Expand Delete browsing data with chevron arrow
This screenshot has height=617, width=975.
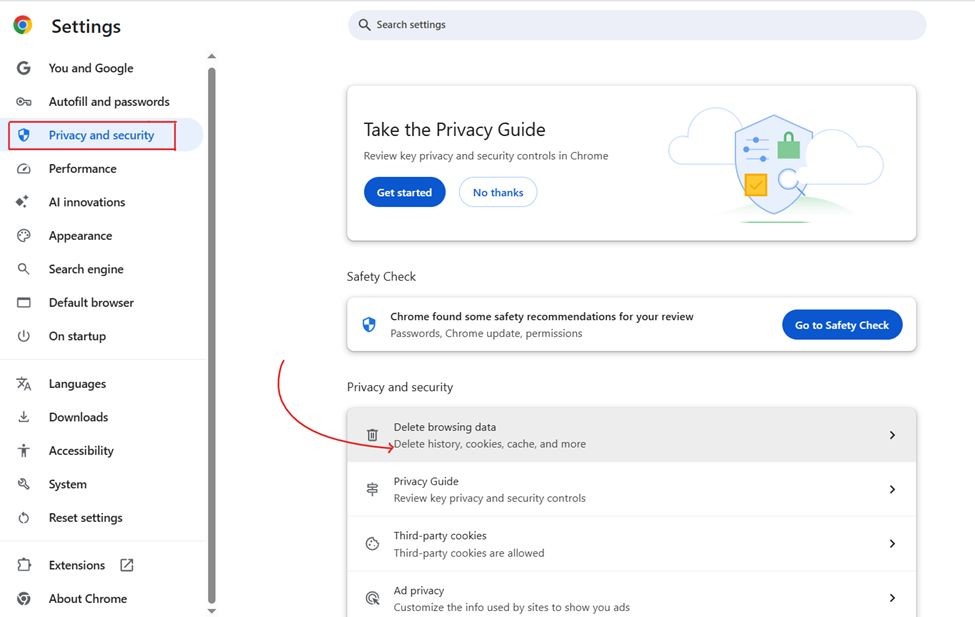892,435
